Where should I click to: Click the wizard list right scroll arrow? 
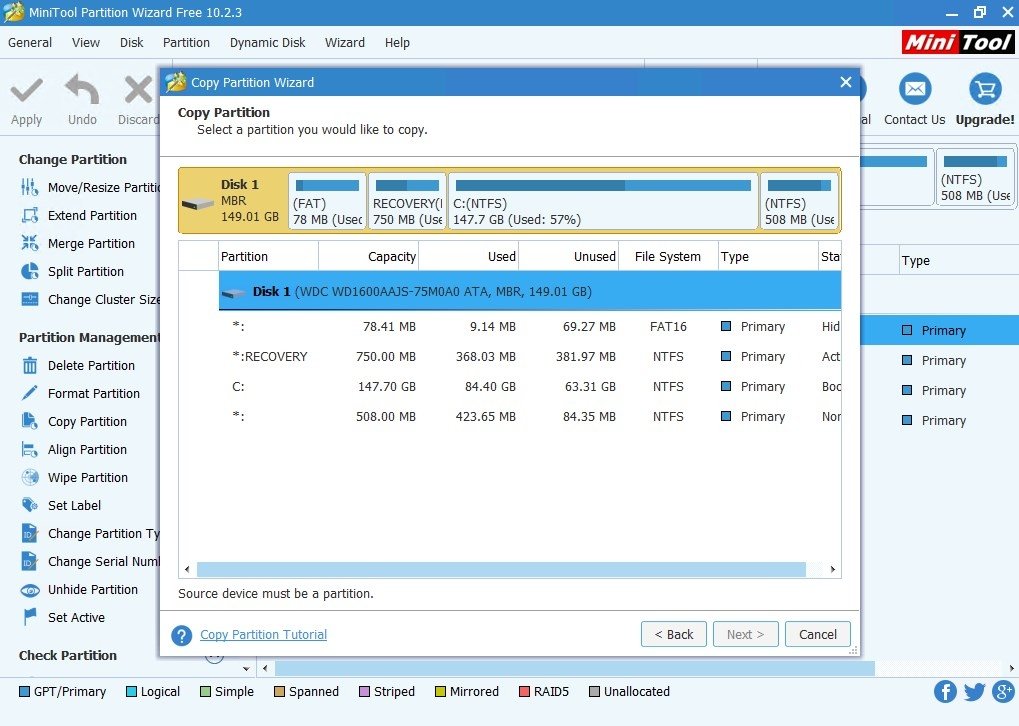pyautogui.click(x=832, y=569)
